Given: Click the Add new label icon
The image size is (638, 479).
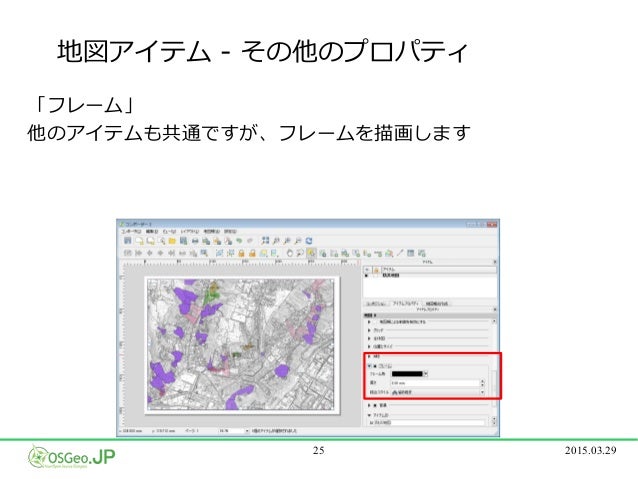Looking at the screenshot, I should [x=356, y=253].
